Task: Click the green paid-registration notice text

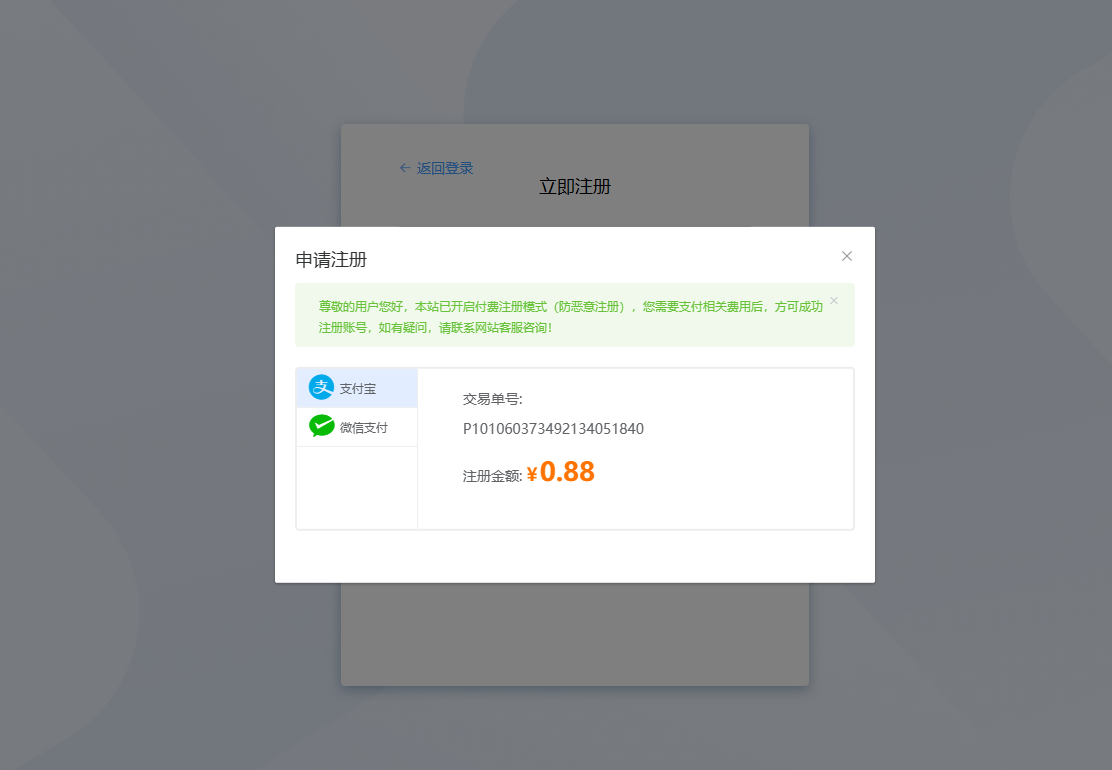Action: pos(570,316)
